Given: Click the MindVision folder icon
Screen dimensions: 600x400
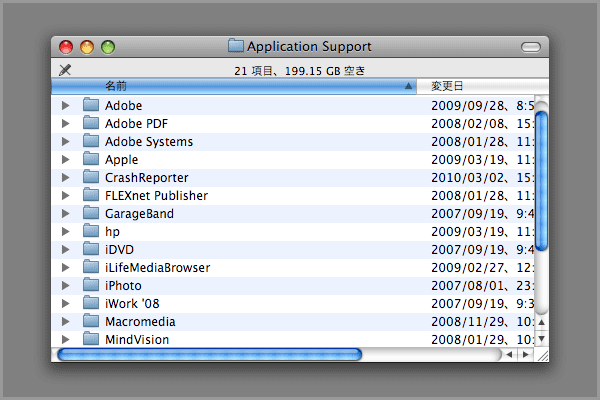Looking at the screenshot, I should [91, 338].
